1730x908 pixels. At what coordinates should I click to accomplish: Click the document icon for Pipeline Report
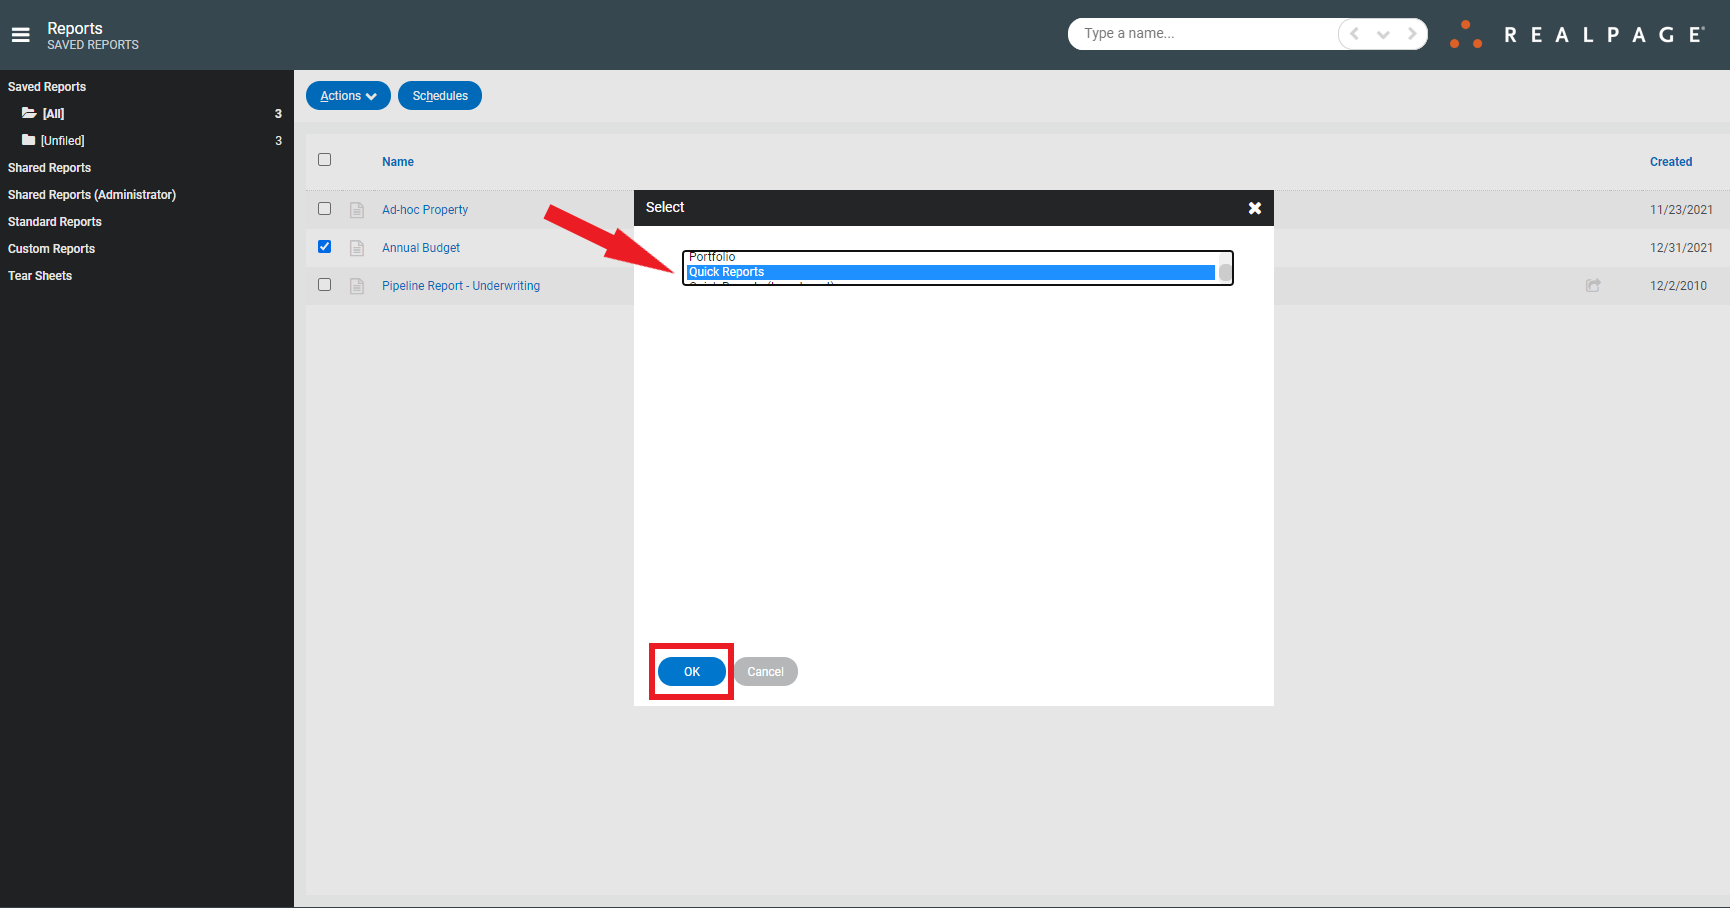[x=357, y=286]
